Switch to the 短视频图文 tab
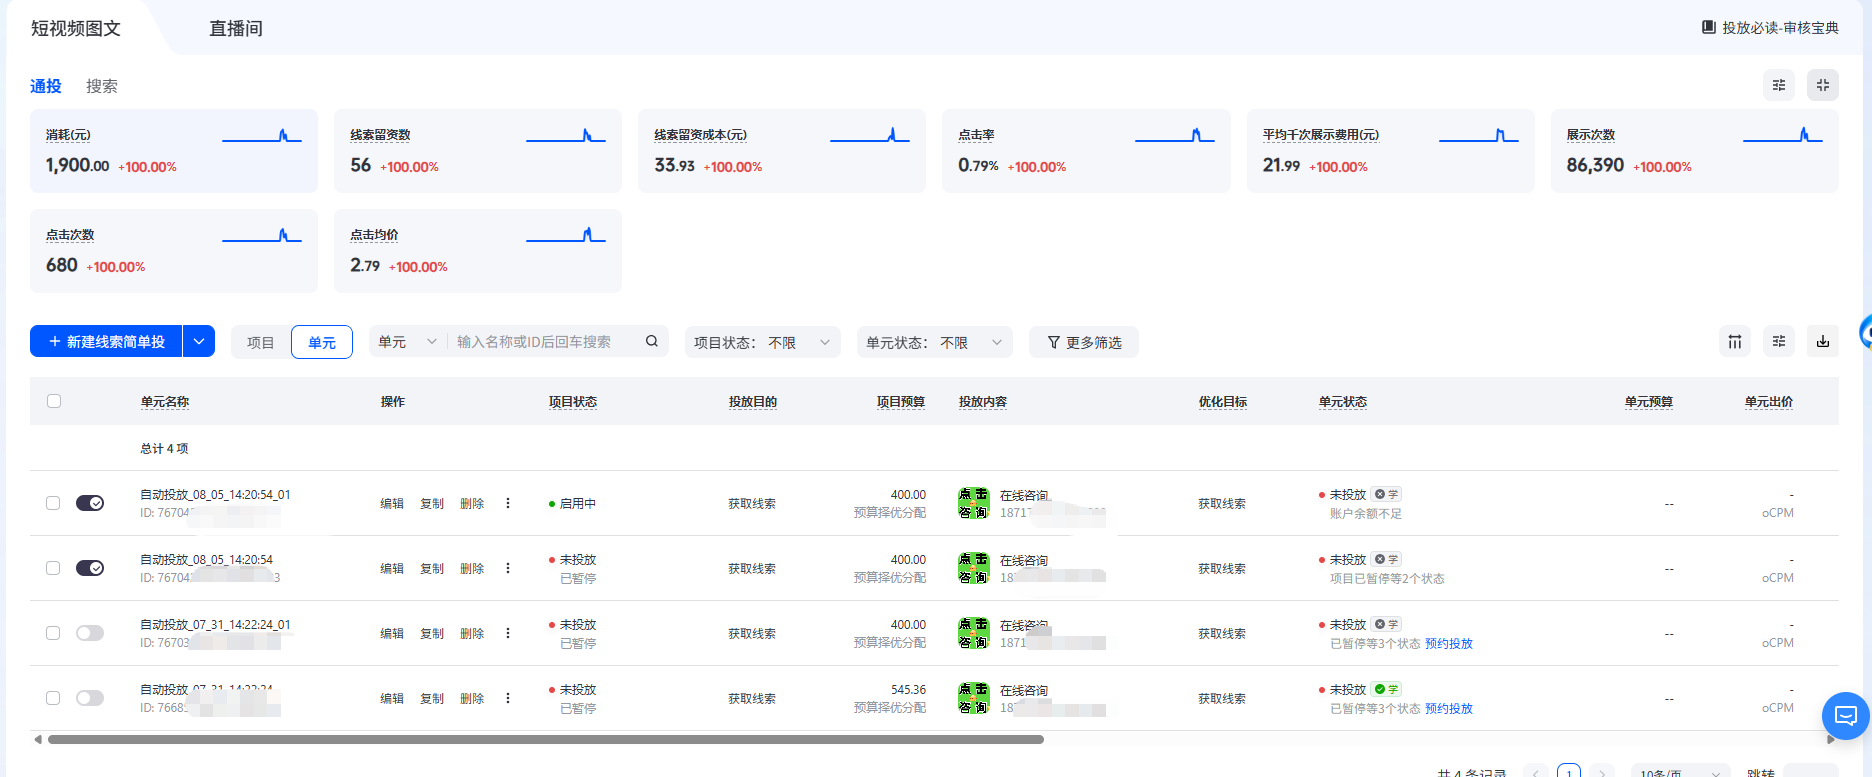 [76, 28]
